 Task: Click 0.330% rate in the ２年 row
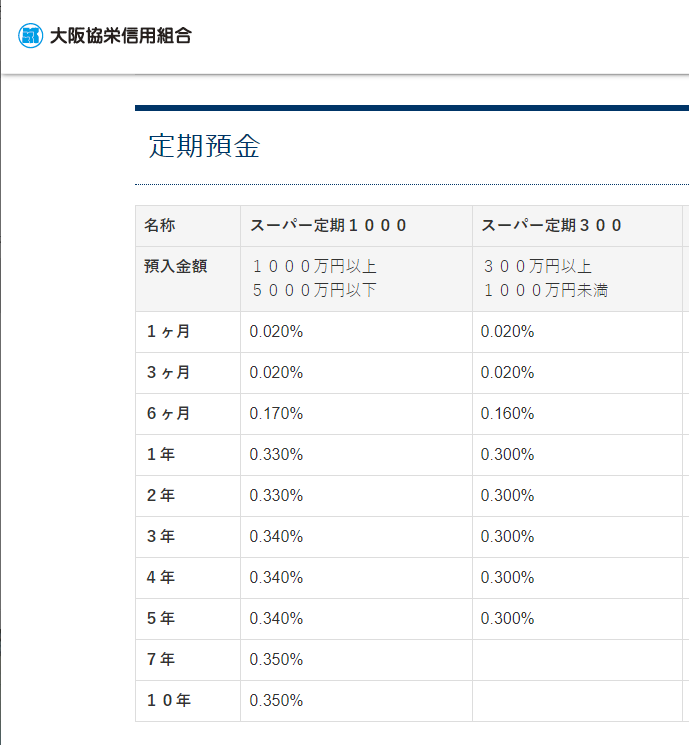[x=276, y=496]
